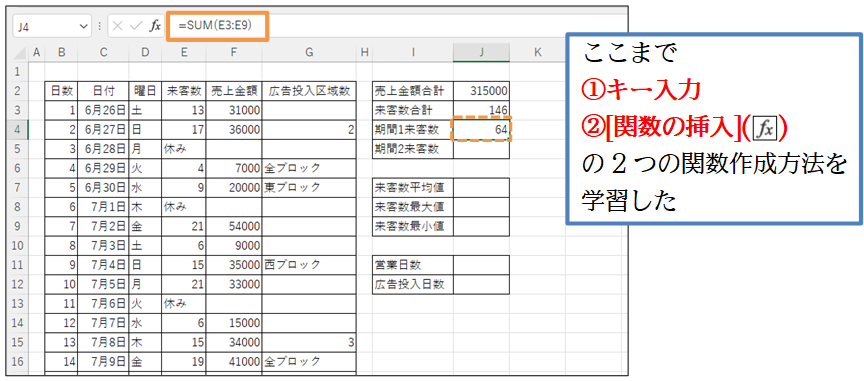864x381 pixels.
Task: Click the 期間2来客数 label cell
Action: [x=413, y=149]
